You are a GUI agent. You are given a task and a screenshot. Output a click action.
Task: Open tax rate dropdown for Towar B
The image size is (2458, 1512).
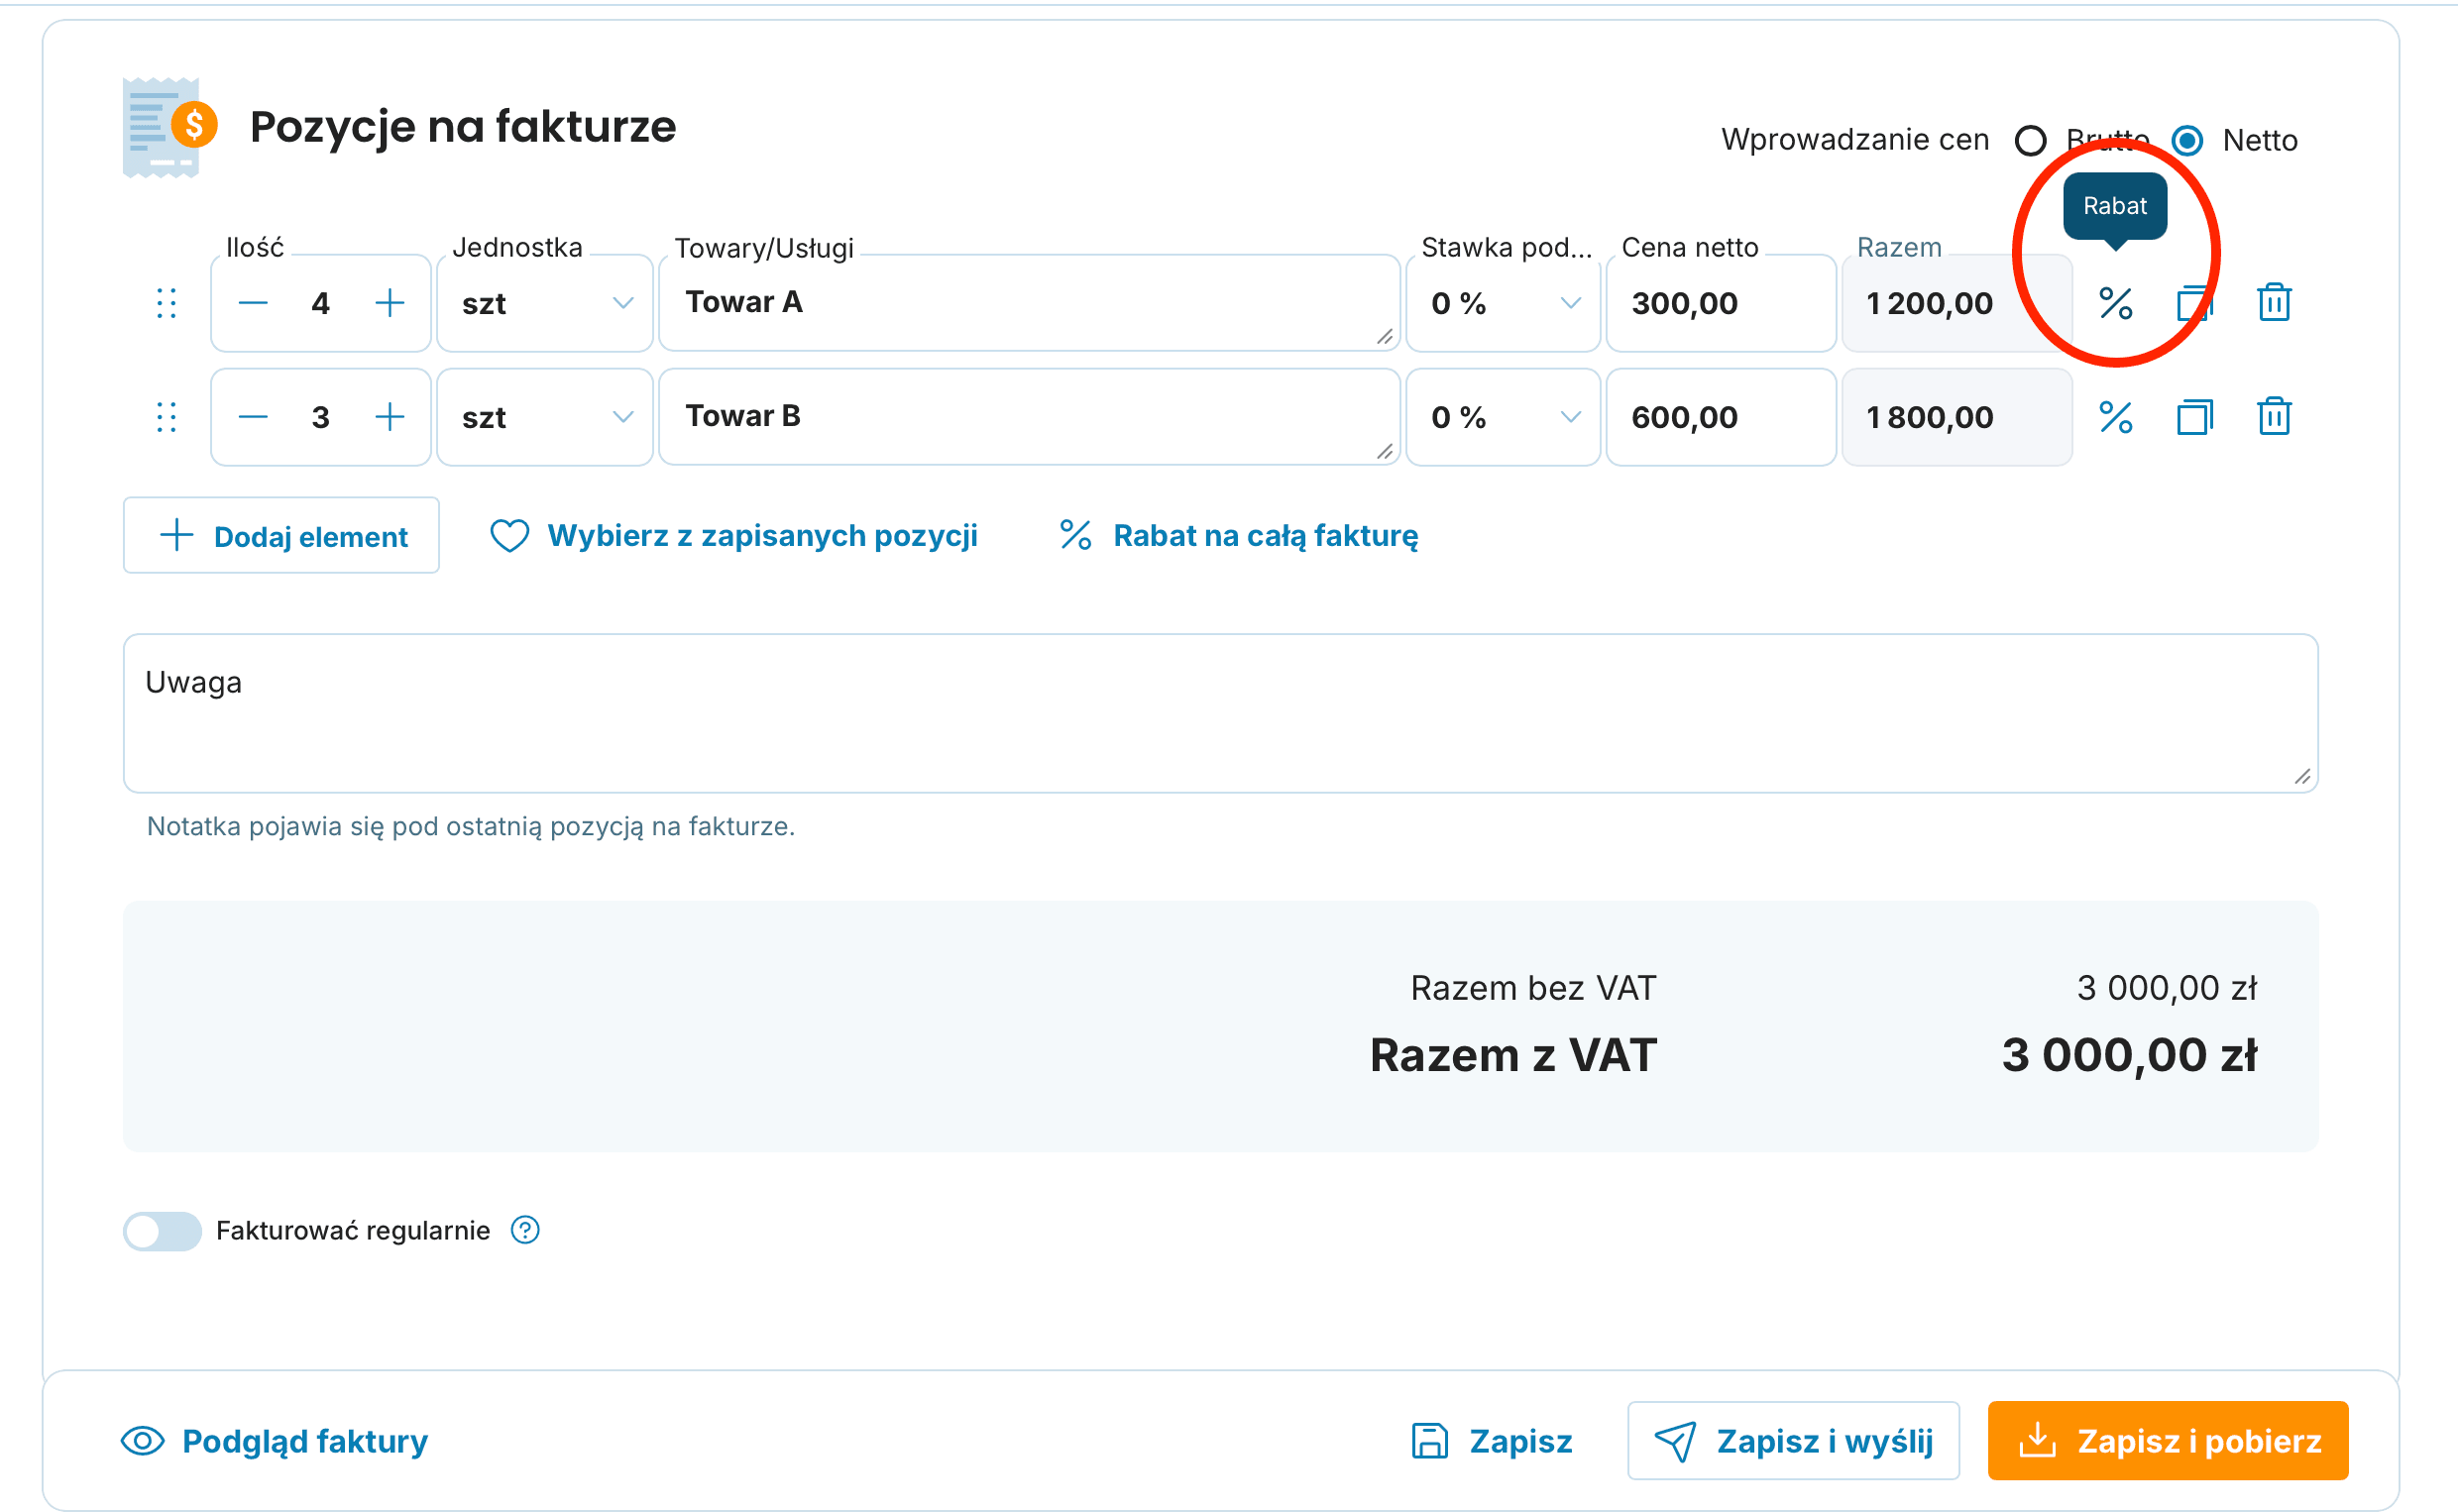tap(1503, 417)
